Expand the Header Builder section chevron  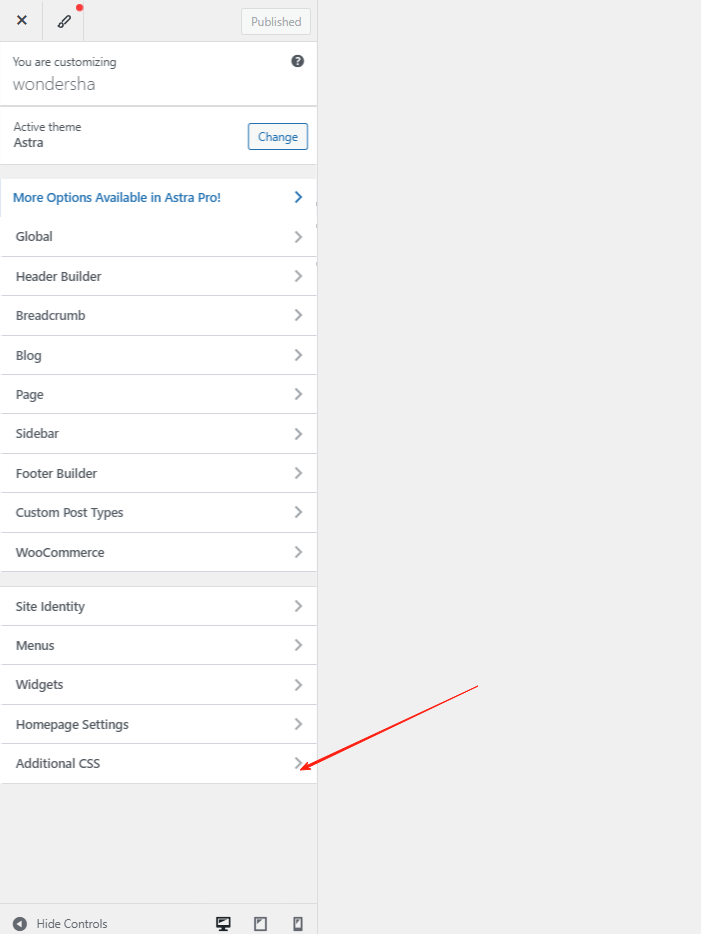298,276
